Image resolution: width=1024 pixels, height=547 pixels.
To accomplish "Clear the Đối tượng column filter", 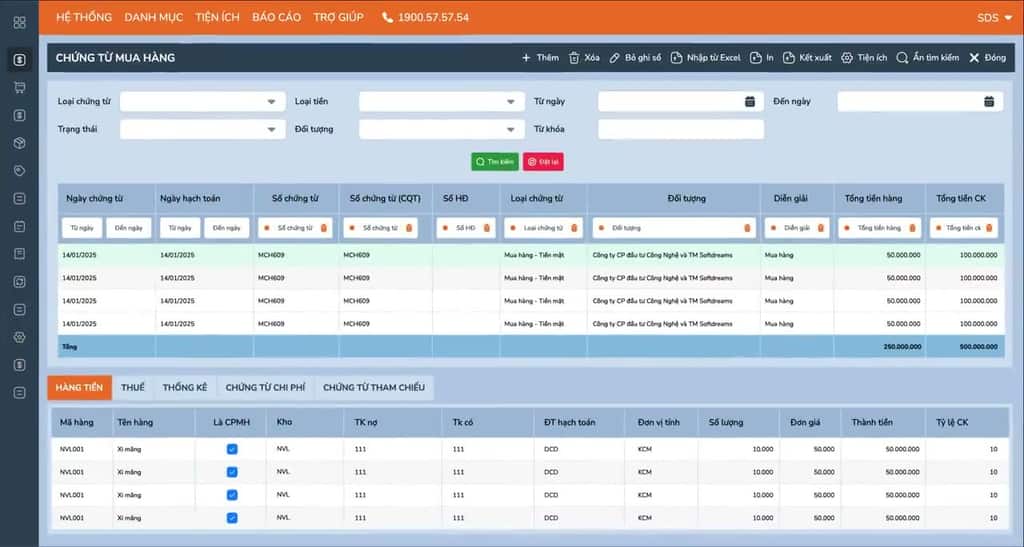I will point(747,228).
